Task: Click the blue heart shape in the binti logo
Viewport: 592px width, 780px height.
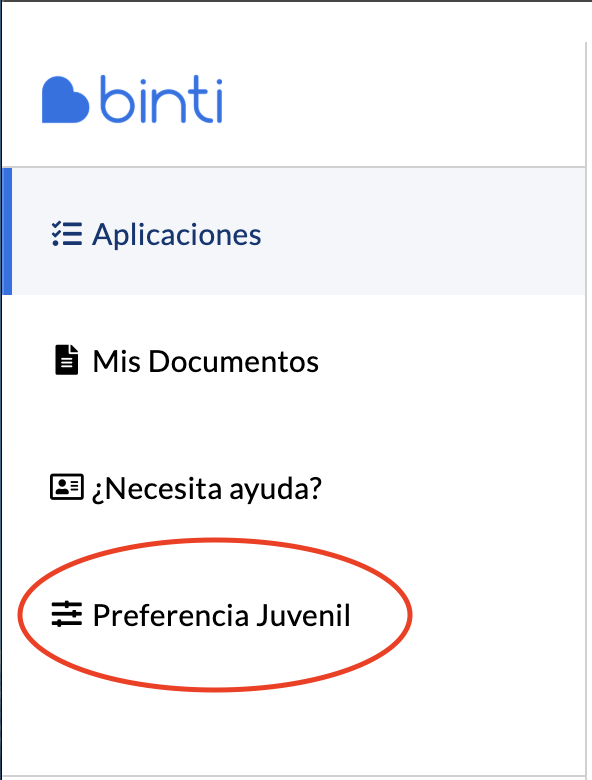Action: pyautogui.click(x=65, y=100)
